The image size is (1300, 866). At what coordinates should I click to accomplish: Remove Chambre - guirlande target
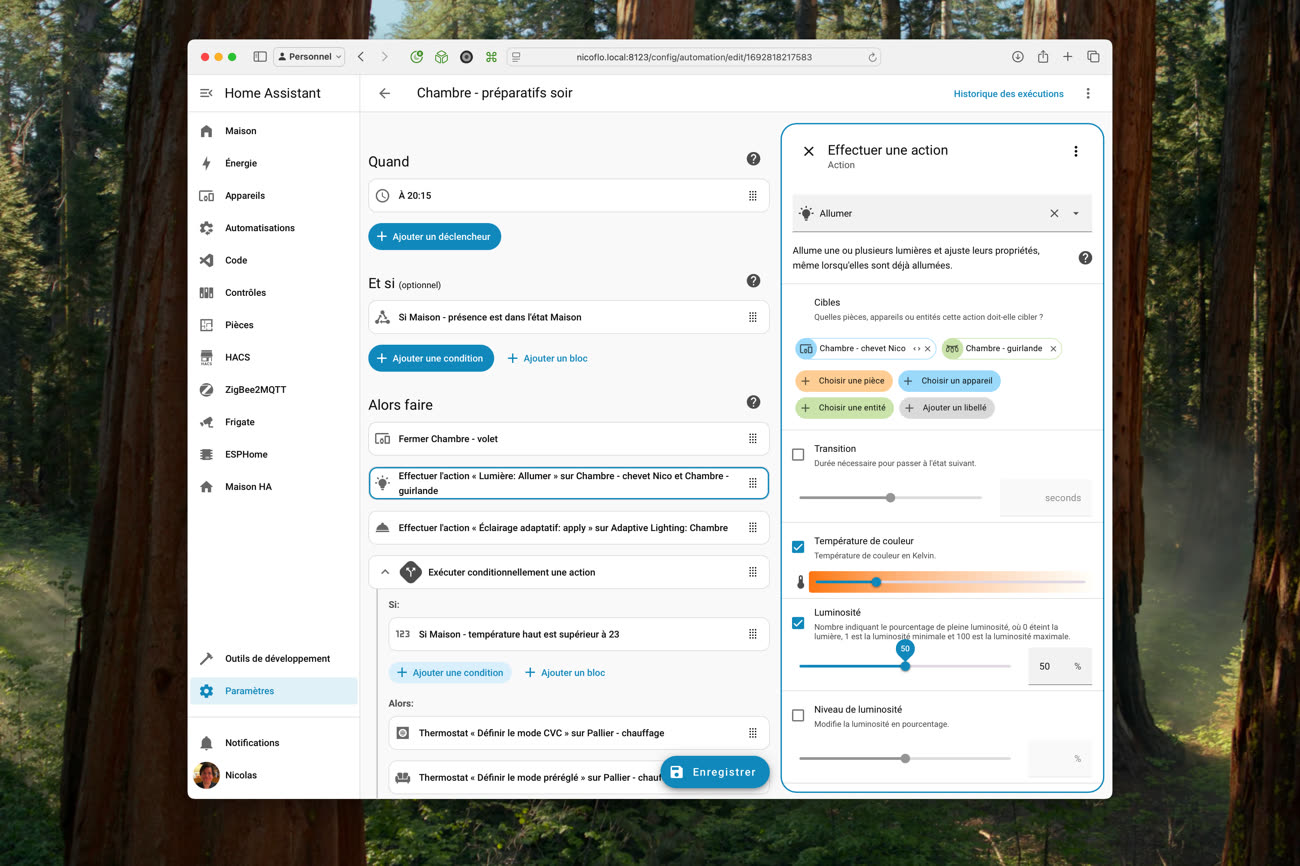tap(1053, 349)
